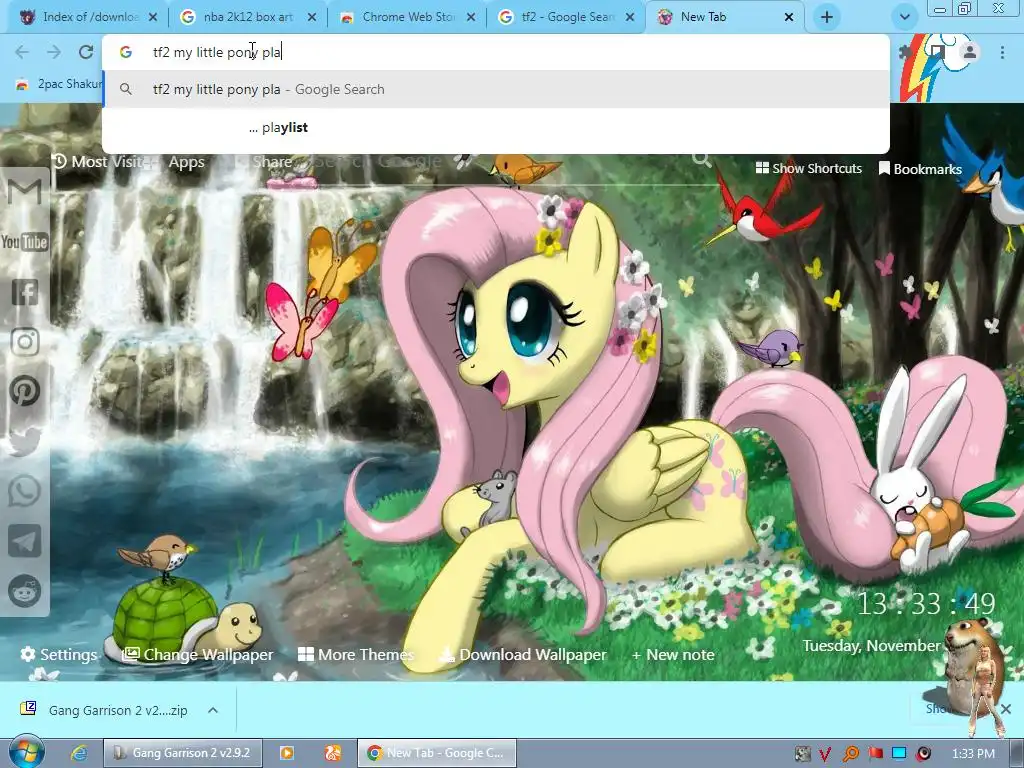Select the playlist autocomplete suggestion

point(496,127)
